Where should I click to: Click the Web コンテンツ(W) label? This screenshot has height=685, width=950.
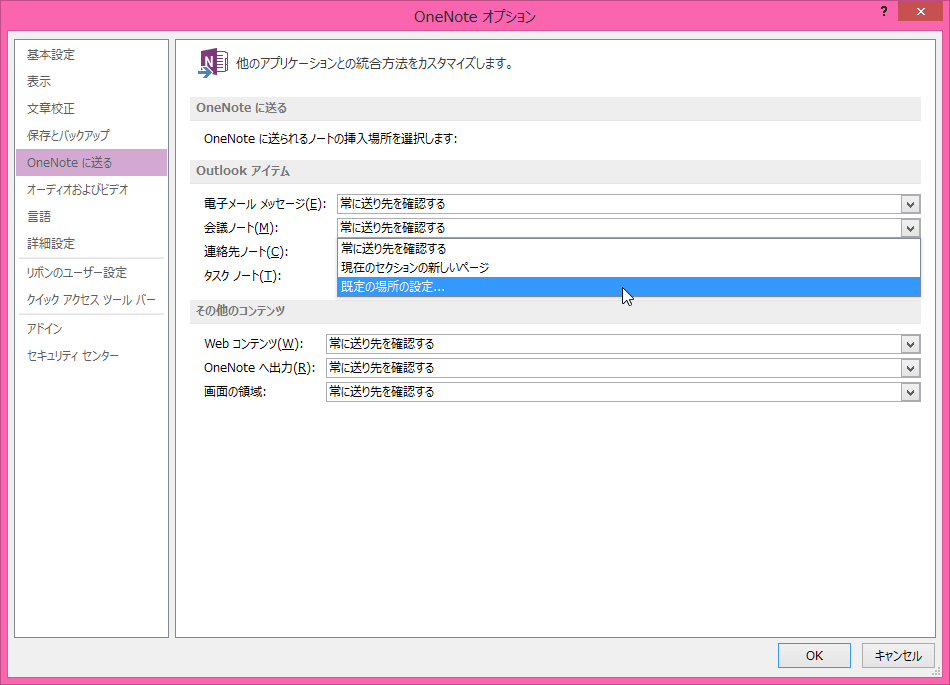click(253, 344)
